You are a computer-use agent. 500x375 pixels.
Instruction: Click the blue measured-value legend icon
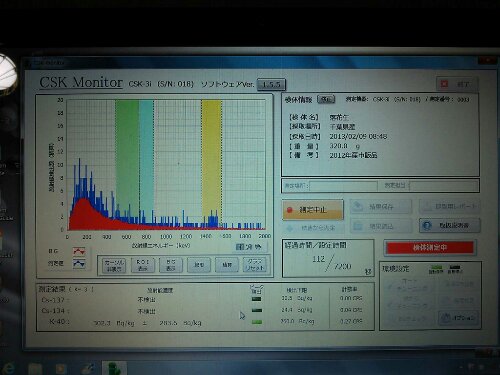tap(79, 263)
